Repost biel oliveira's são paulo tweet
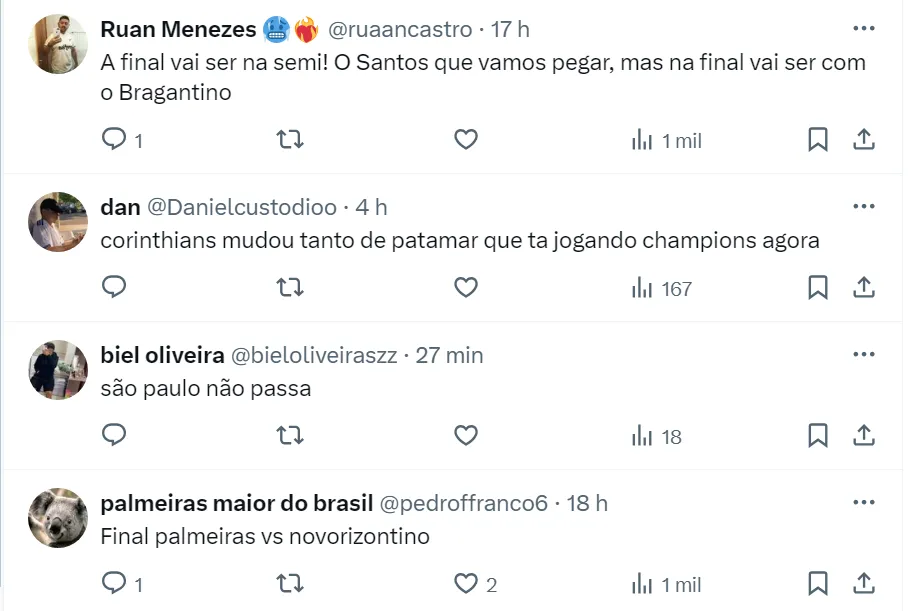The image size is (915, 611). coord(289,435)
